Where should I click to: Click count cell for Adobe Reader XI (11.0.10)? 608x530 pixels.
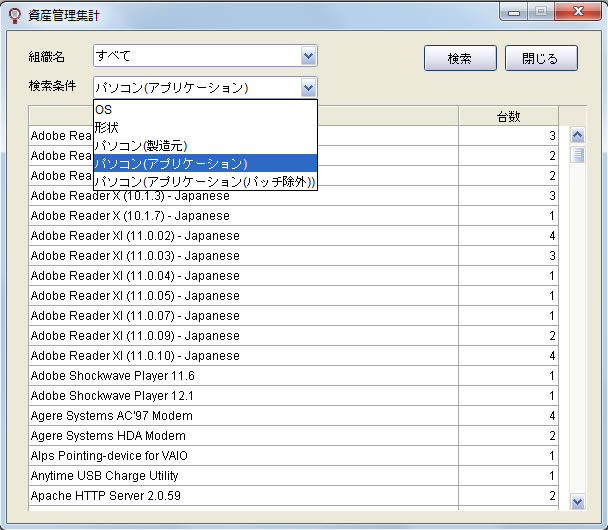508,356
